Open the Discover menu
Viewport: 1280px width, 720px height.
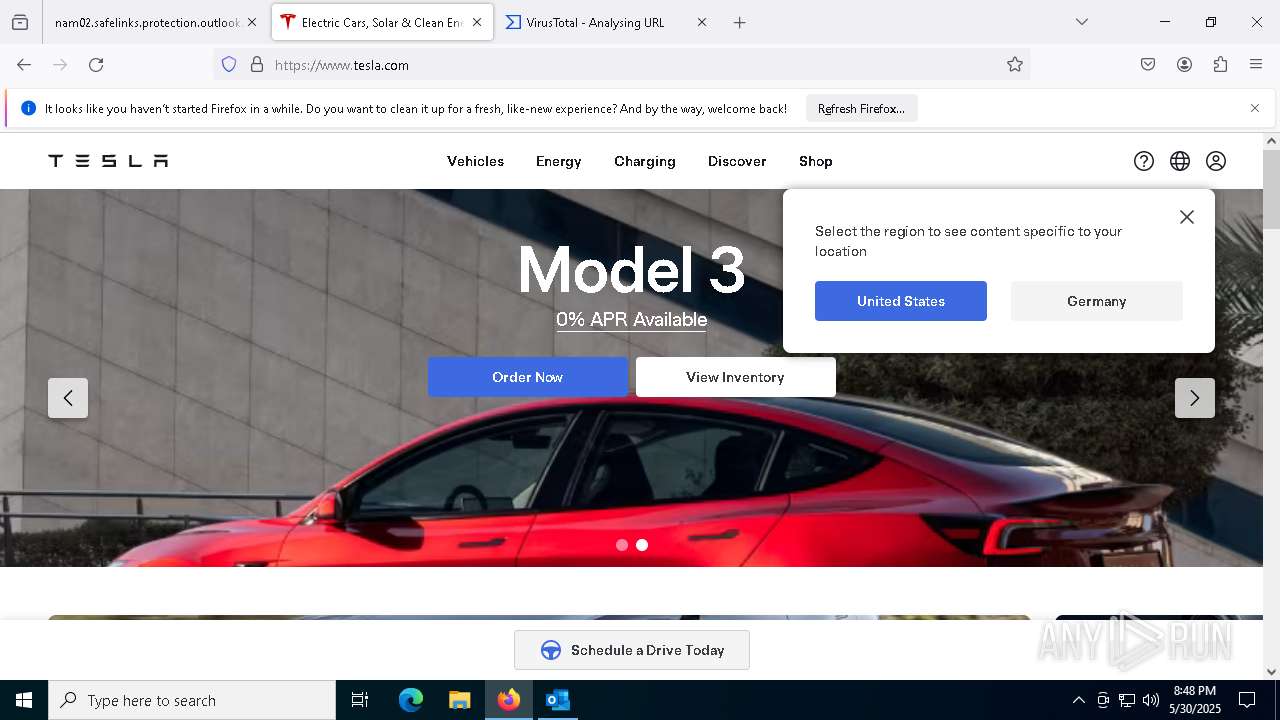tap(737, 161)
